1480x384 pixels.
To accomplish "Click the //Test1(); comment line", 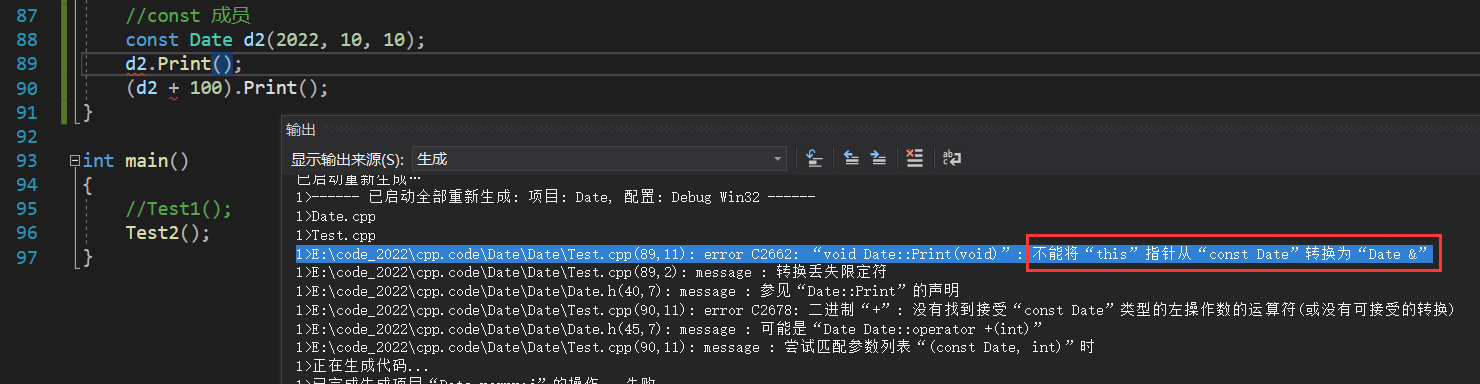I will click(178, 209).
